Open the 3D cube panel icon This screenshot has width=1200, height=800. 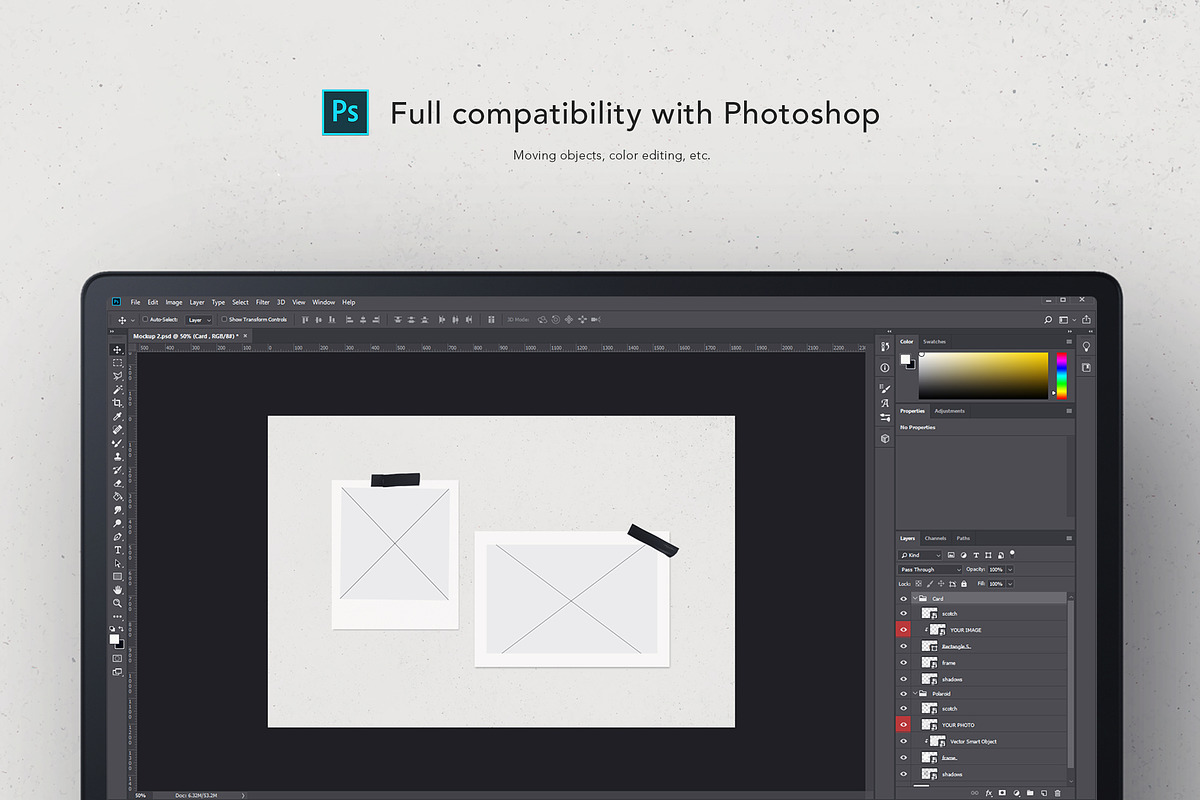tap(885, 438)
